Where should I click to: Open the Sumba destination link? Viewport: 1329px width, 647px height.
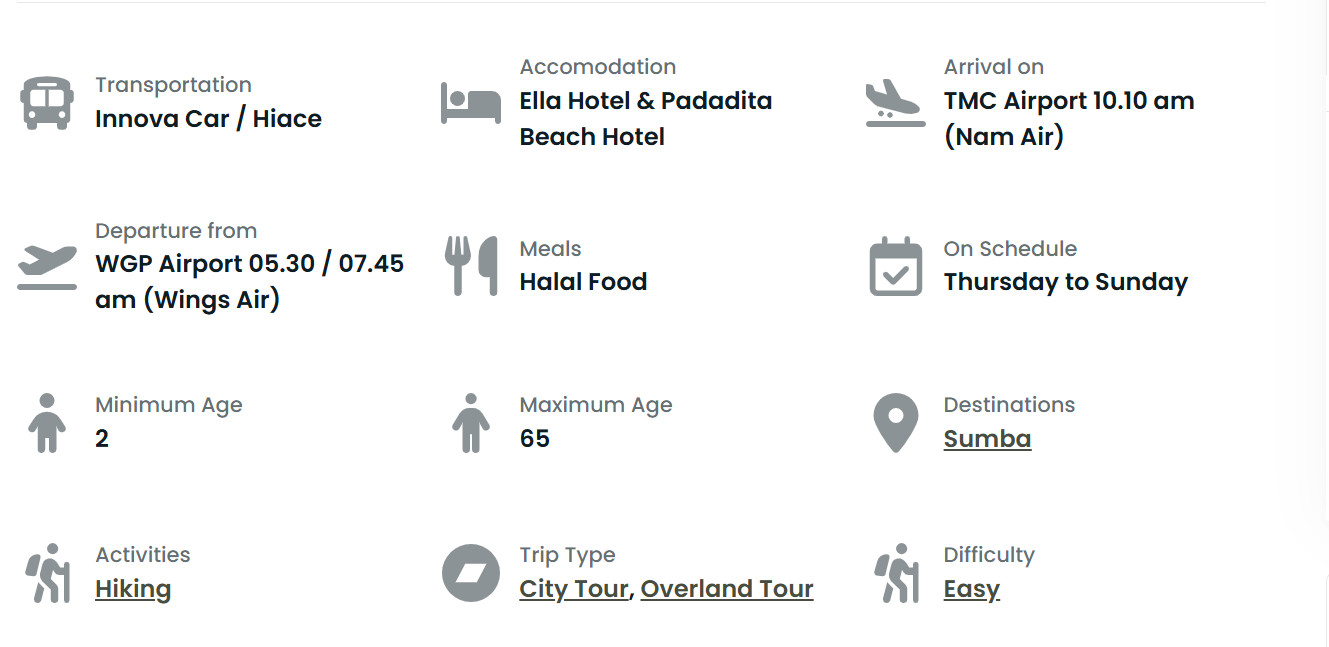coord(987,439)
